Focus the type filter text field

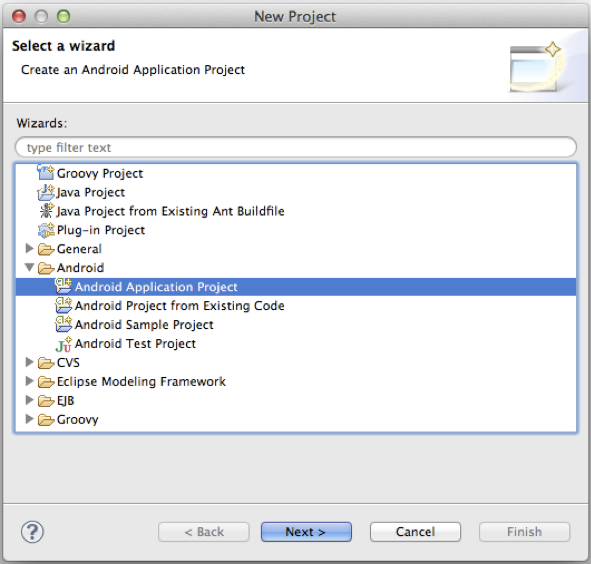[x=296, y=147]
